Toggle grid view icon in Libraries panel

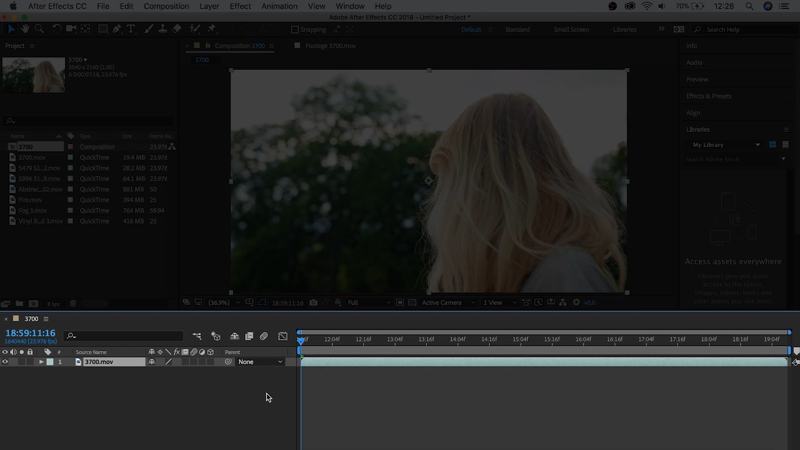[772, 145]
